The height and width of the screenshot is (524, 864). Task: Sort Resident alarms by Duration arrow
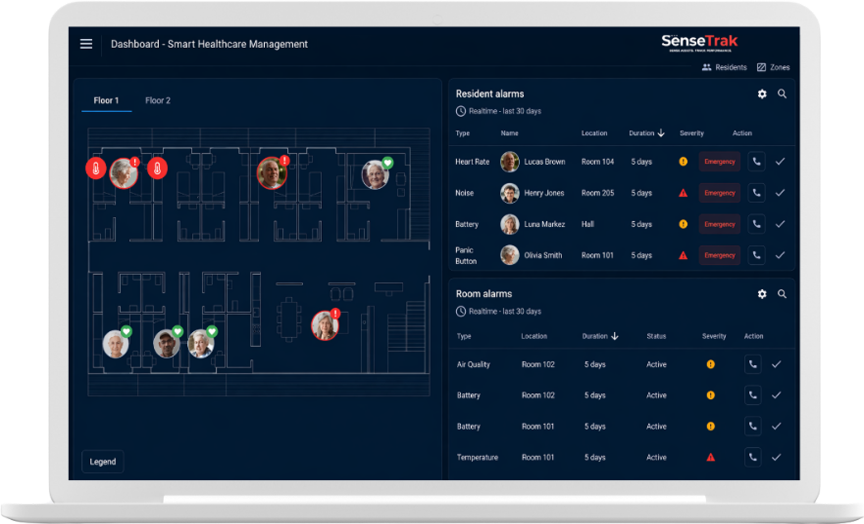click(x=661, y=133)
